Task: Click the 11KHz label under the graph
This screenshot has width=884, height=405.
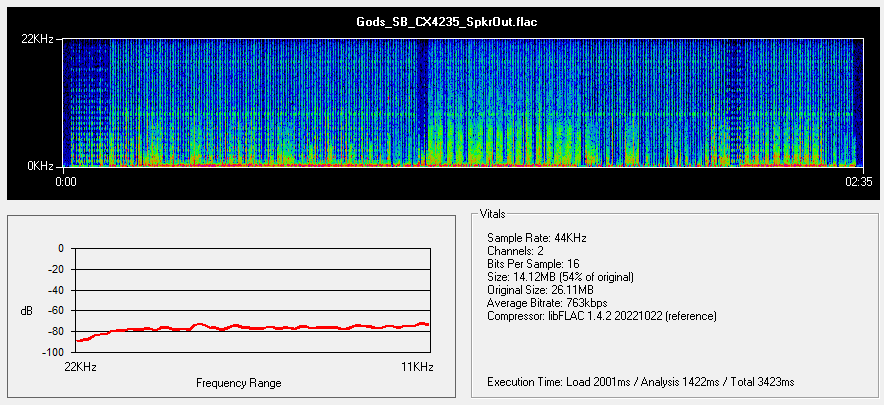Action: (417, 368)
